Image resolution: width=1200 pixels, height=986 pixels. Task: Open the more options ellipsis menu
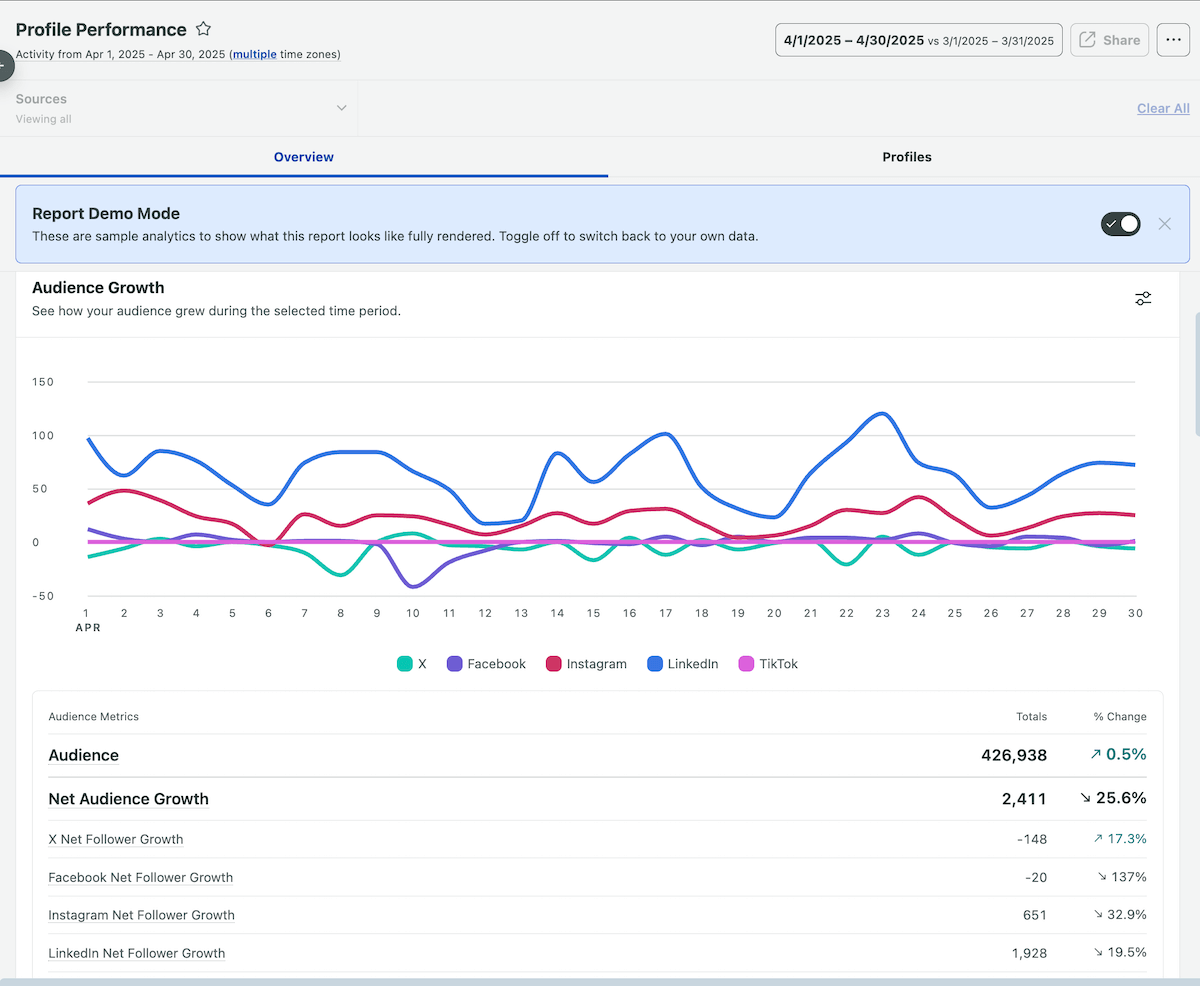1172,40
